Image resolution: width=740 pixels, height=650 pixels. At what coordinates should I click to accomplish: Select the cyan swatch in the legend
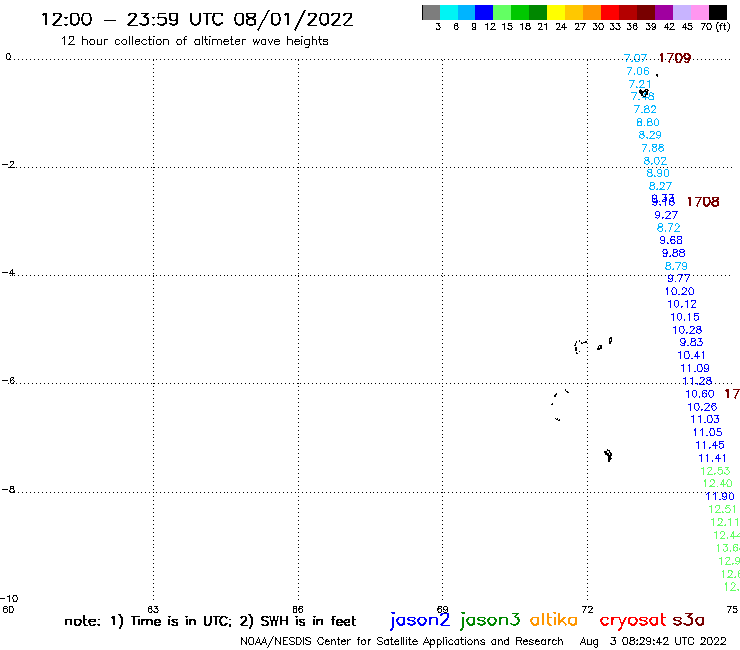point(449,12)
